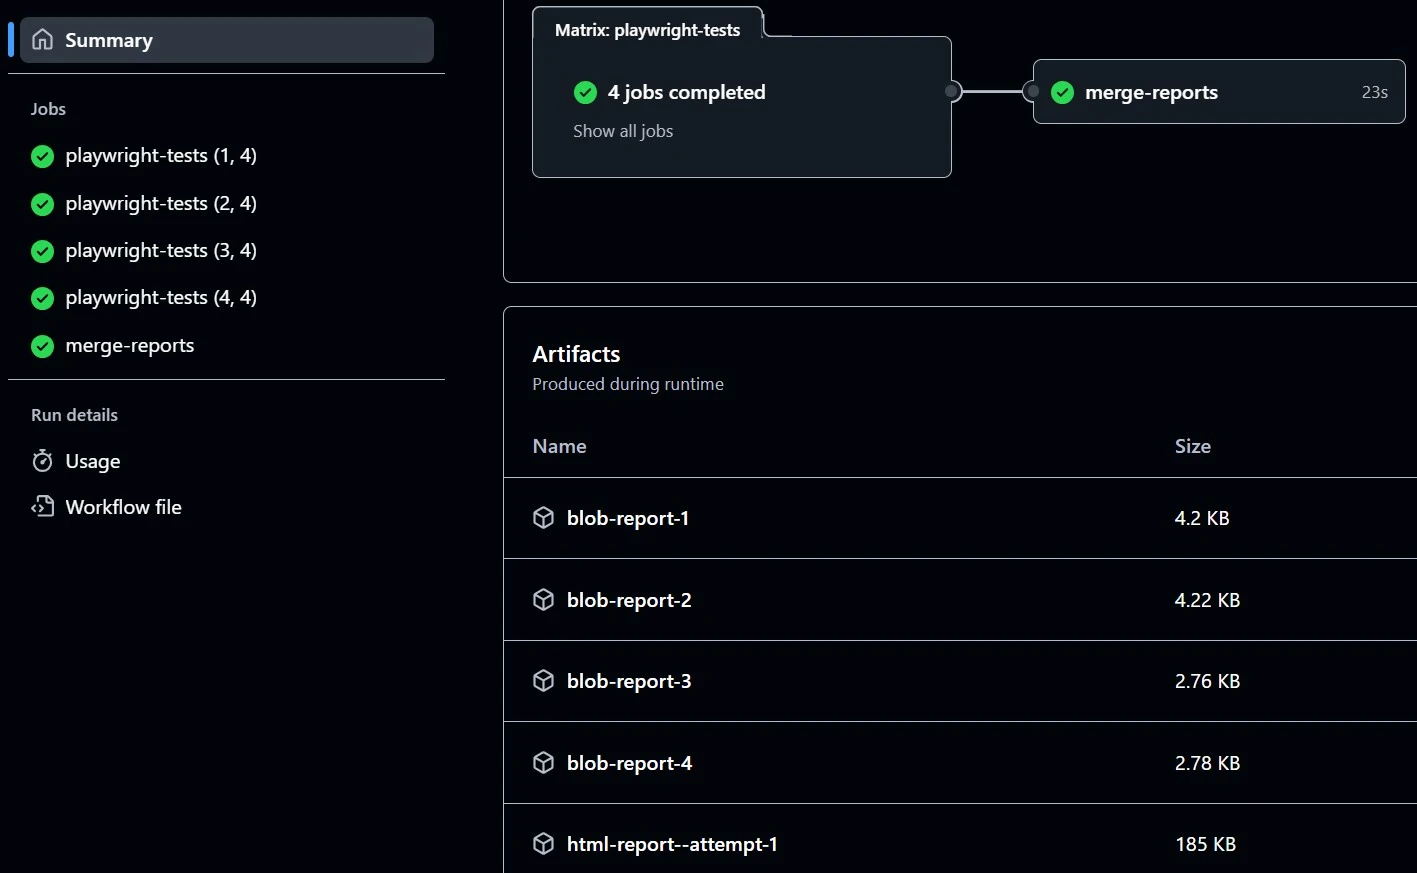Click the Usage stopwatch icon
1417x873 pixels.
pyautogui.click(x=42, y=461)
